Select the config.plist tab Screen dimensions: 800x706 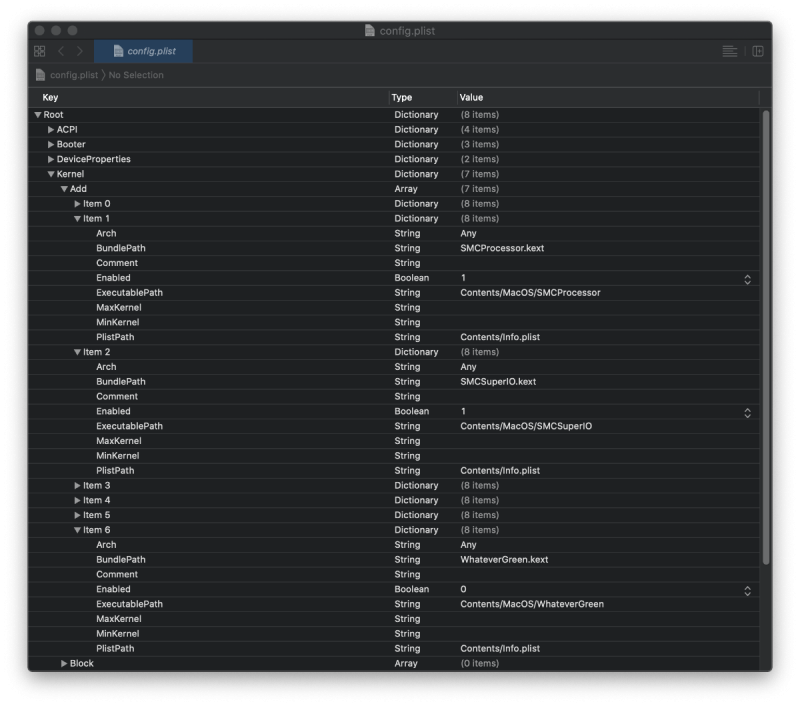click(143, 51)
